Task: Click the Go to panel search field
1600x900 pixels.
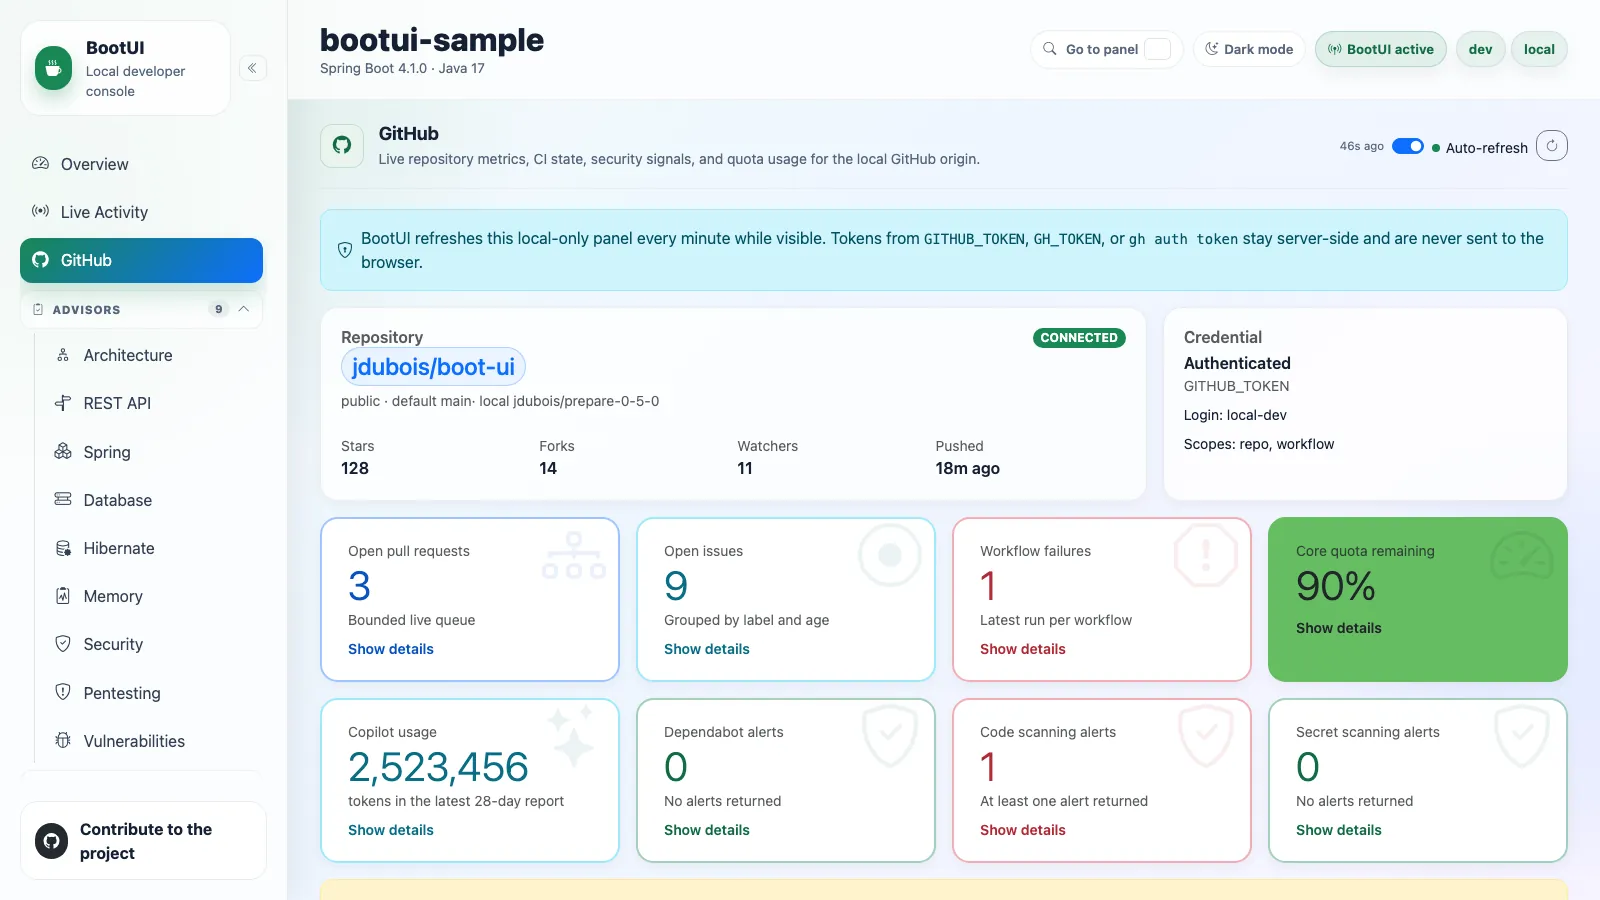Action: click(x=1106, y=49)
